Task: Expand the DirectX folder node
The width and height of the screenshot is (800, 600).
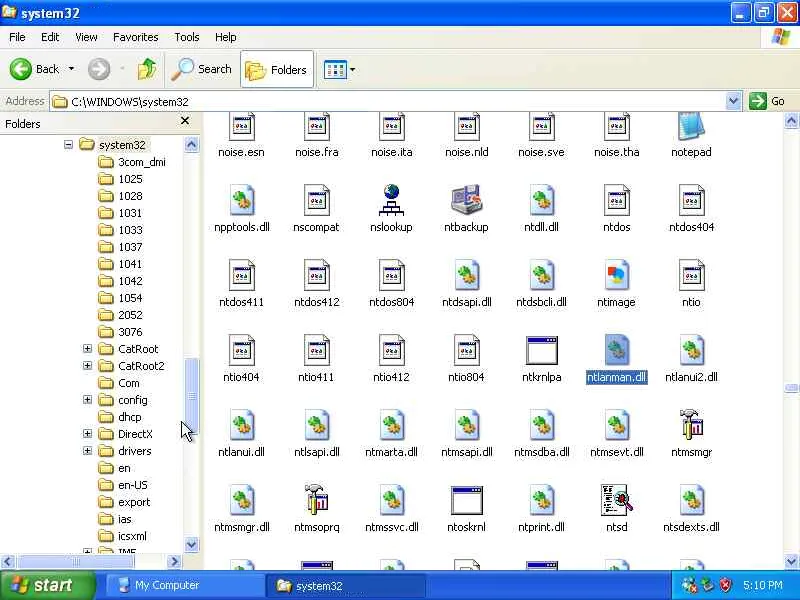Action: (x=87, y=434)
